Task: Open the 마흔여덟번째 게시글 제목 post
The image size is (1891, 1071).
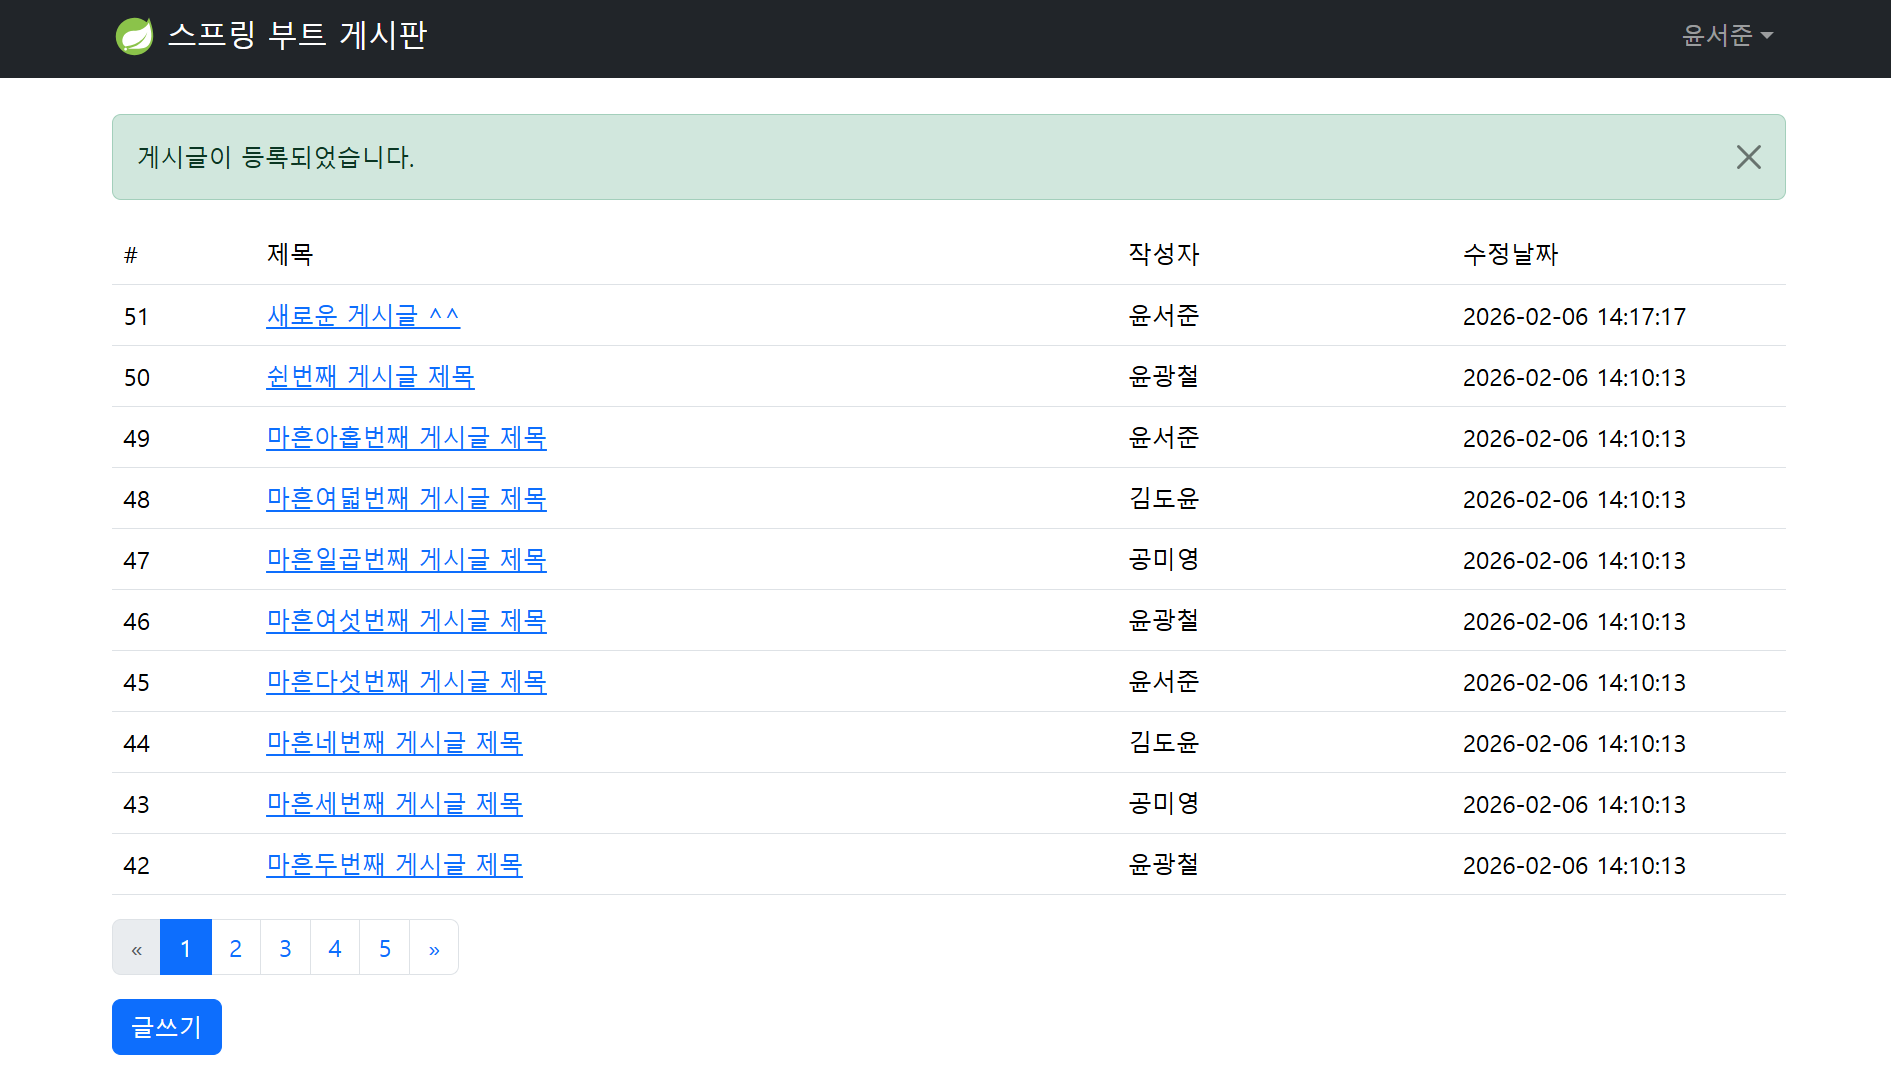Action: pyautogui.click(x=406, y=499)
